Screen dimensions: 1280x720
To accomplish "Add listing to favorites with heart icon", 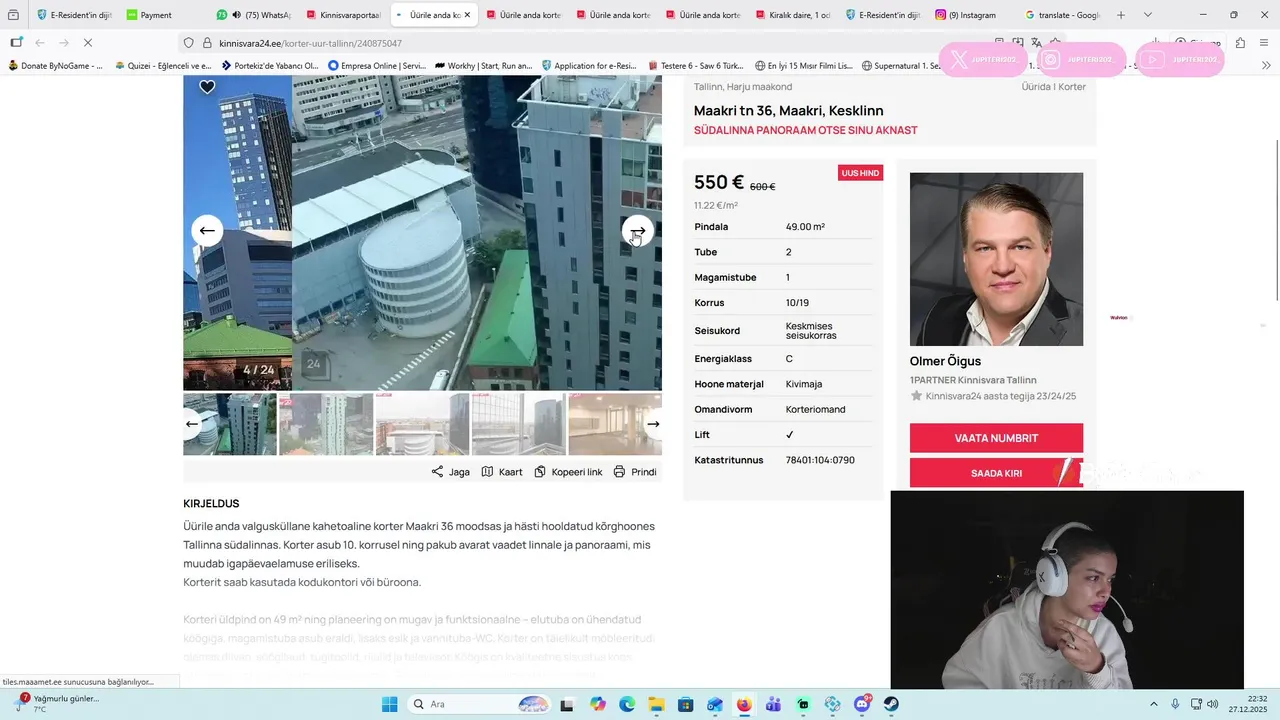I will click(207, 87).
